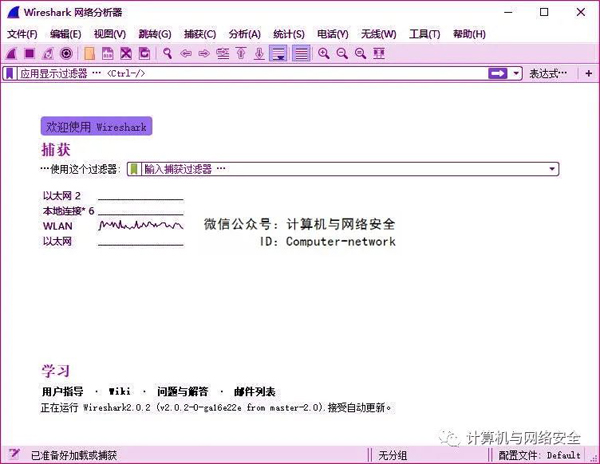Image resolution: width=600 pixels, height=464 pixels.
Task: Go back in packet history
Action: click(186, 53)
